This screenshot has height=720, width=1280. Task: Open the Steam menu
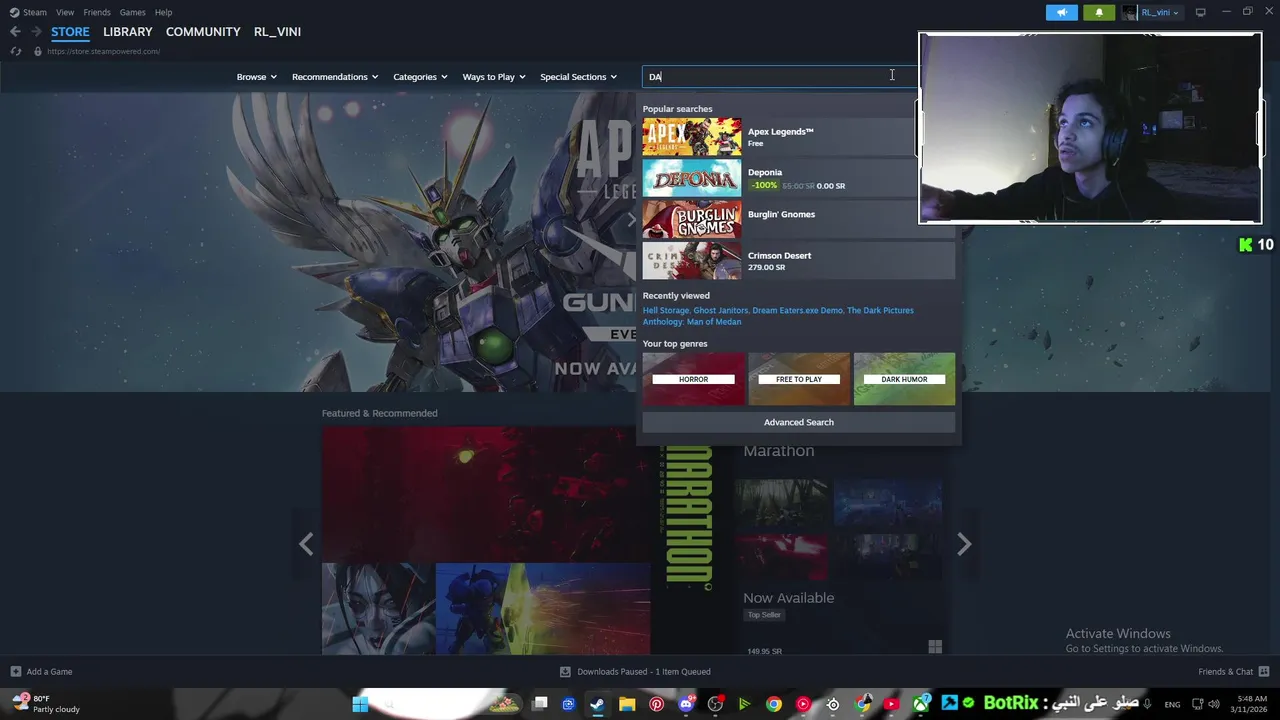point(35,12)
